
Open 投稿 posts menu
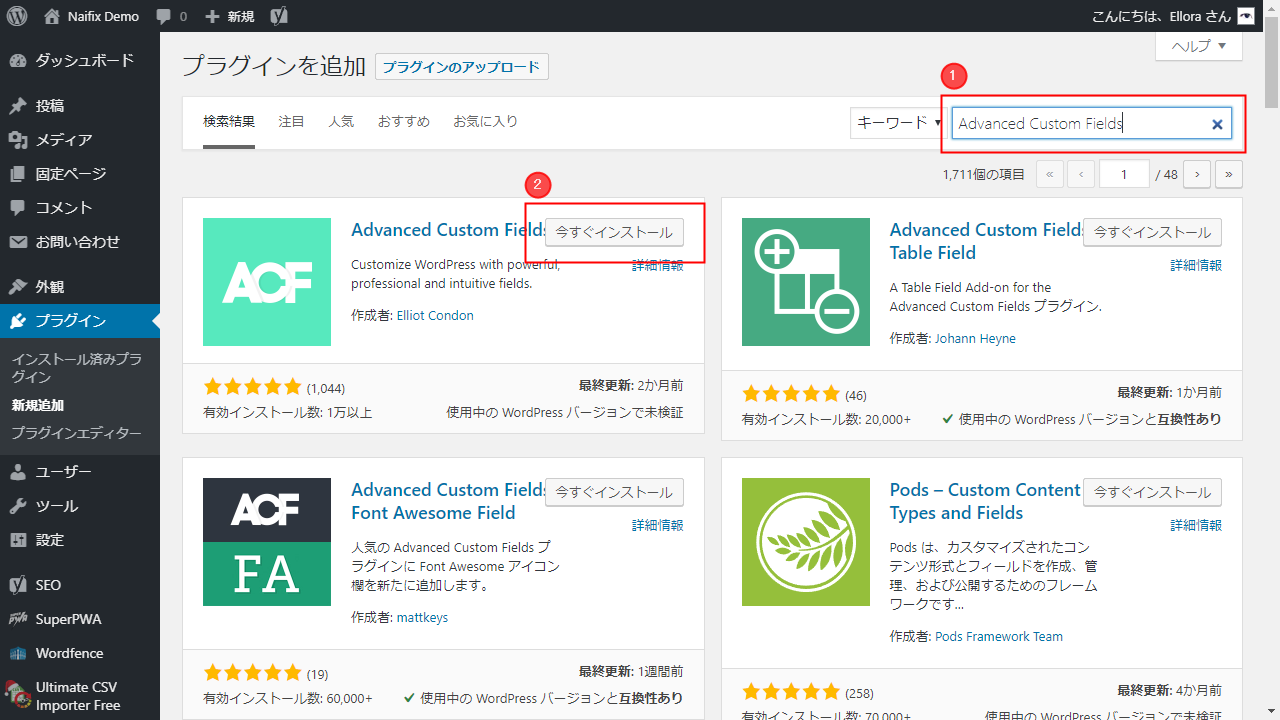pos(80,106)
